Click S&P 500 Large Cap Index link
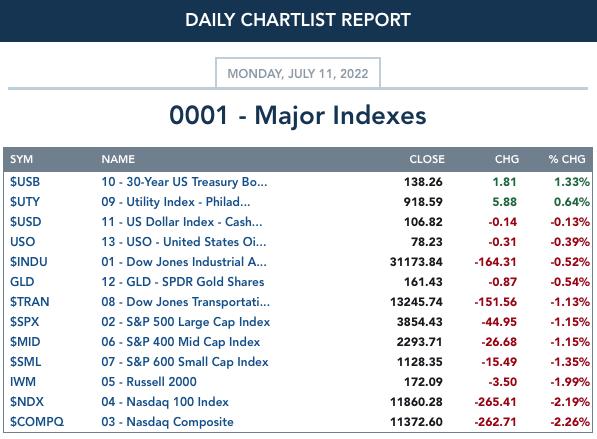 tap(185, 322)
